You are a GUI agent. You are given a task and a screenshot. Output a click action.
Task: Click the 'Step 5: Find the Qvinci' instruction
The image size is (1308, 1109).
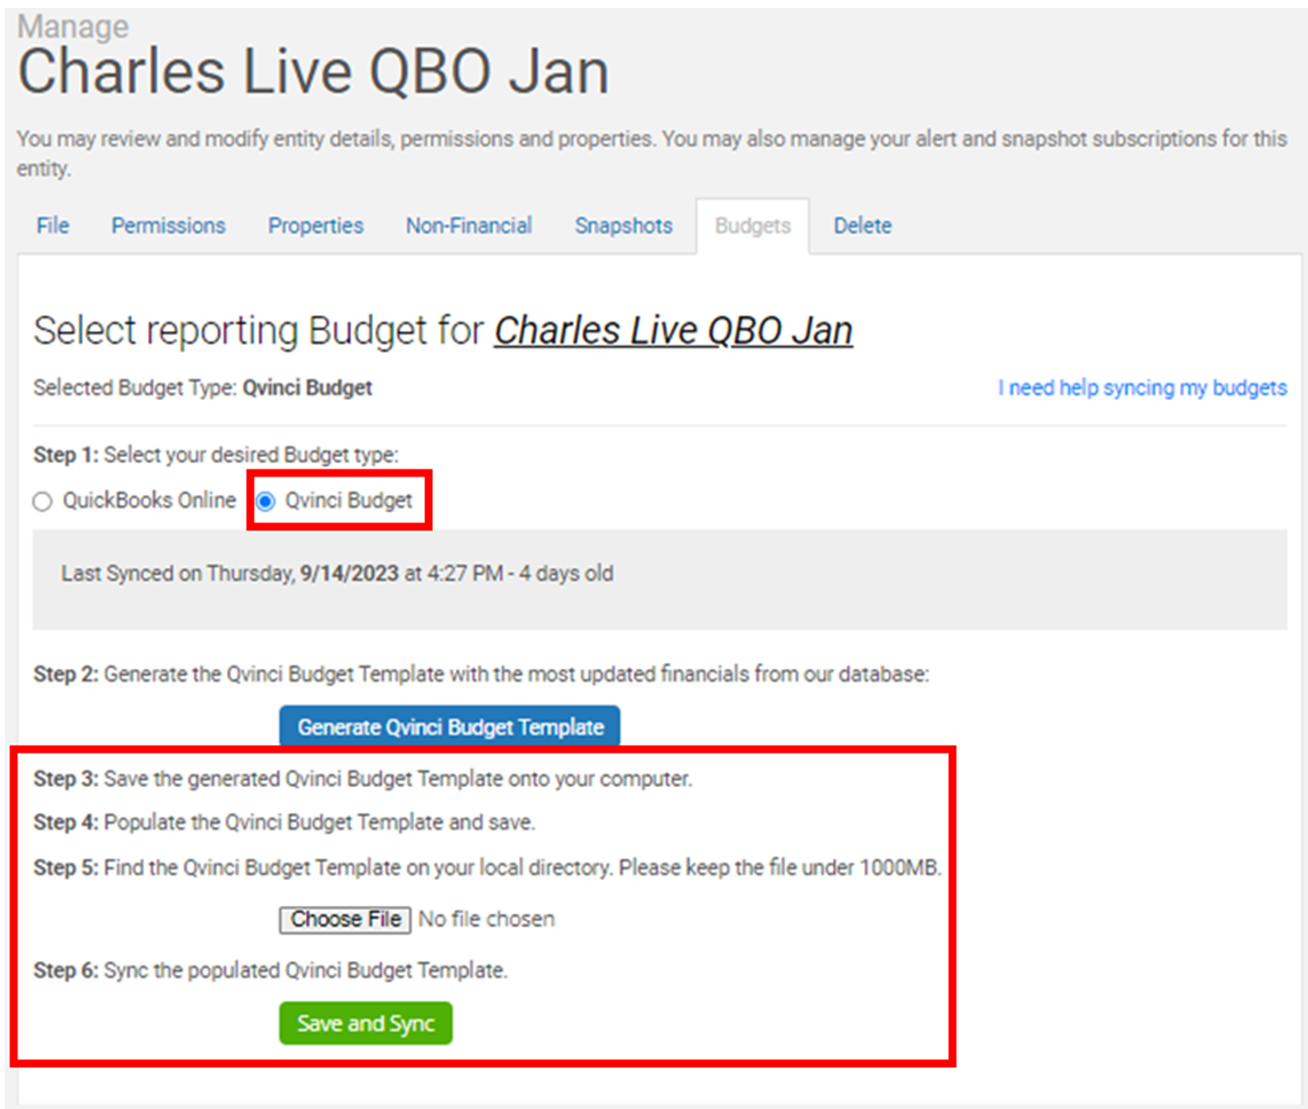click(487, 868)
